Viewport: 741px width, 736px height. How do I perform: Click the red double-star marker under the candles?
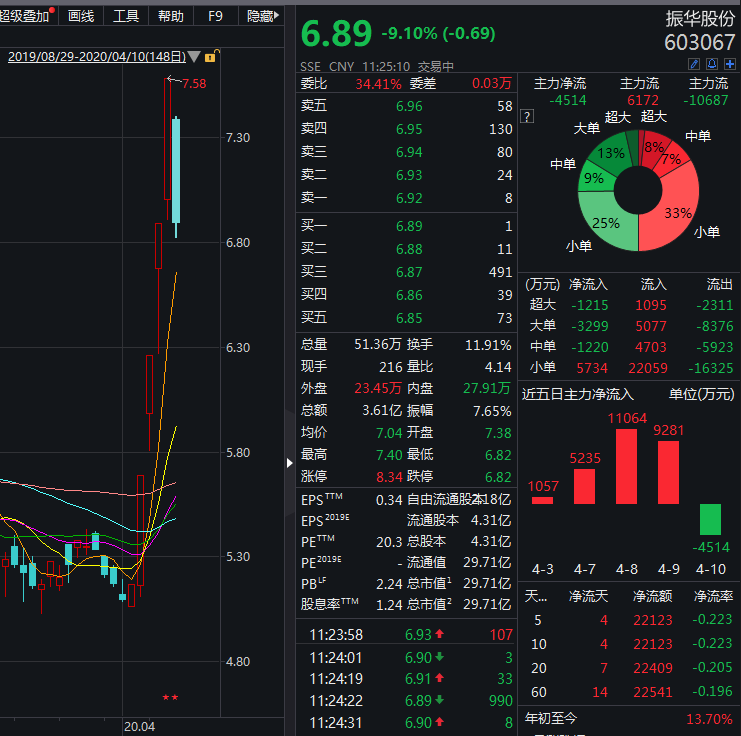point(170,697)
